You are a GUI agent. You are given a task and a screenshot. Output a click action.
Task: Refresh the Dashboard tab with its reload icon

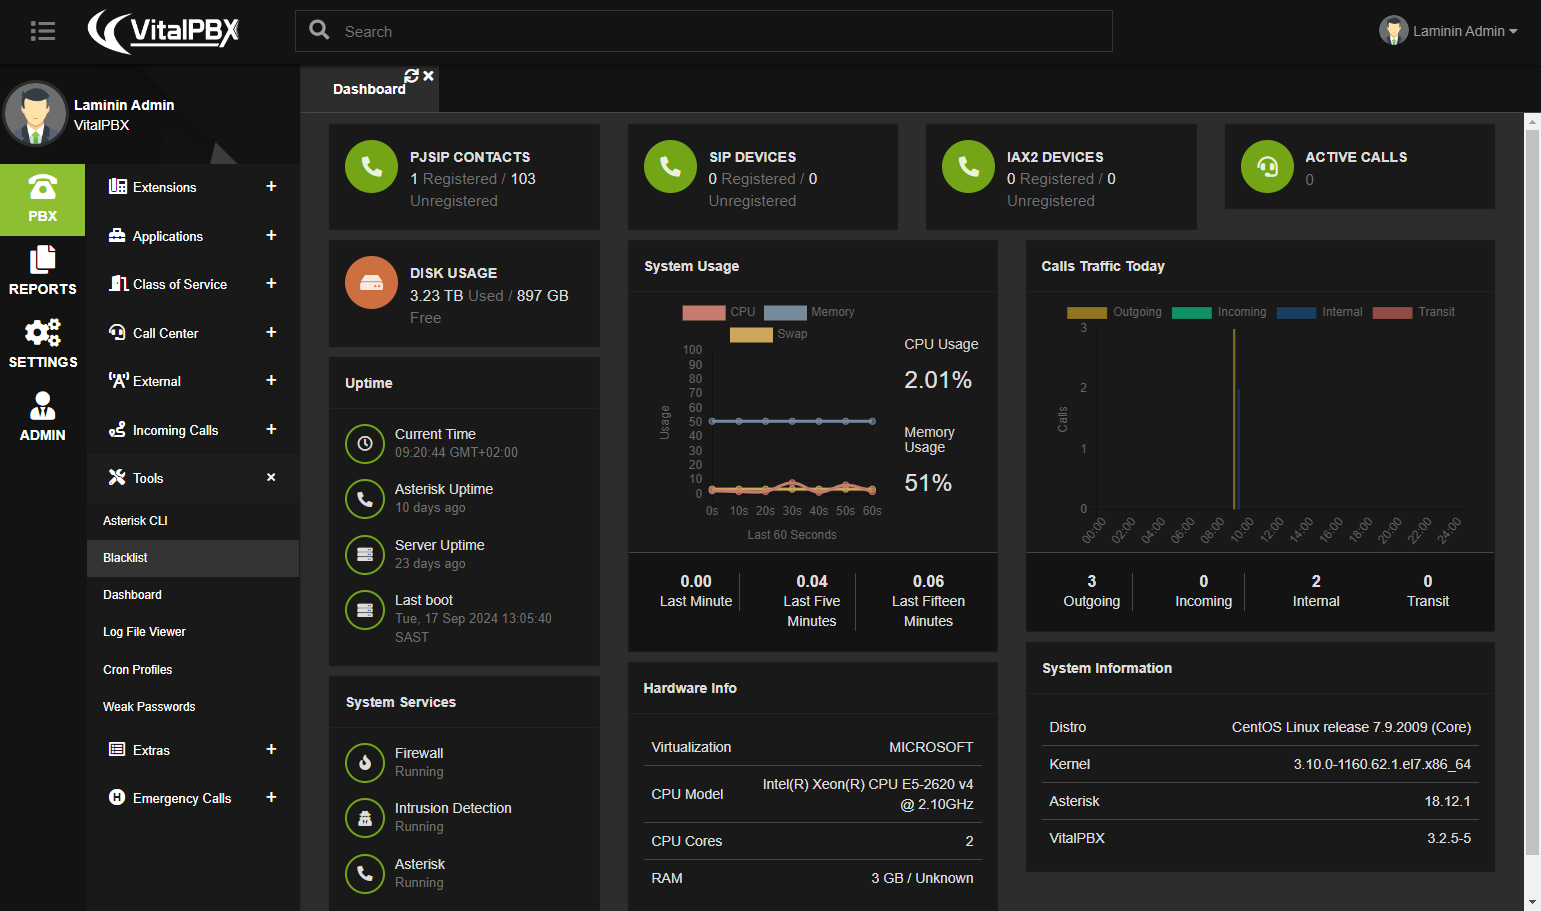tap(411, 76)
